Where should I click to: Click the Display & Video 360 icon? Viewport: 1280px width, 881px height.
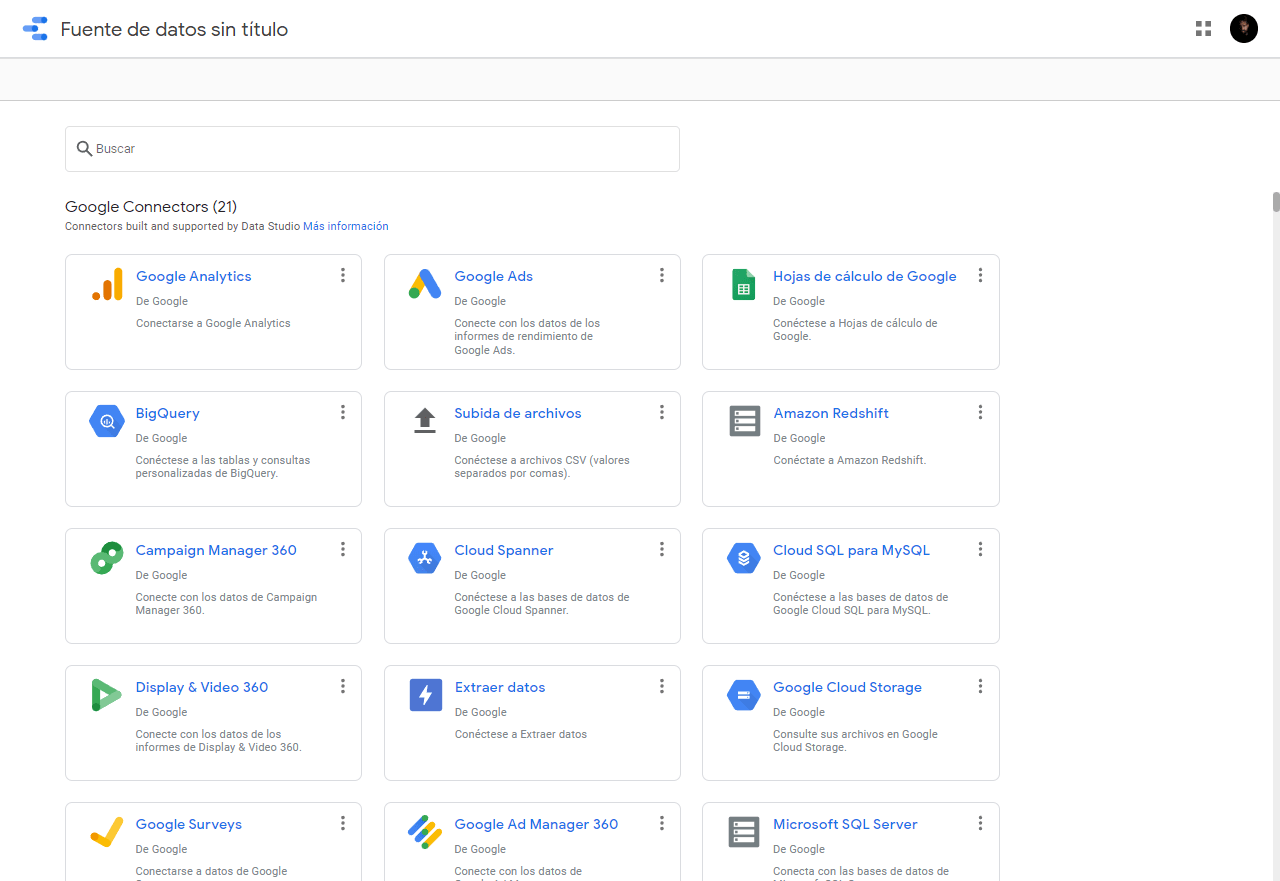point(106,695)
